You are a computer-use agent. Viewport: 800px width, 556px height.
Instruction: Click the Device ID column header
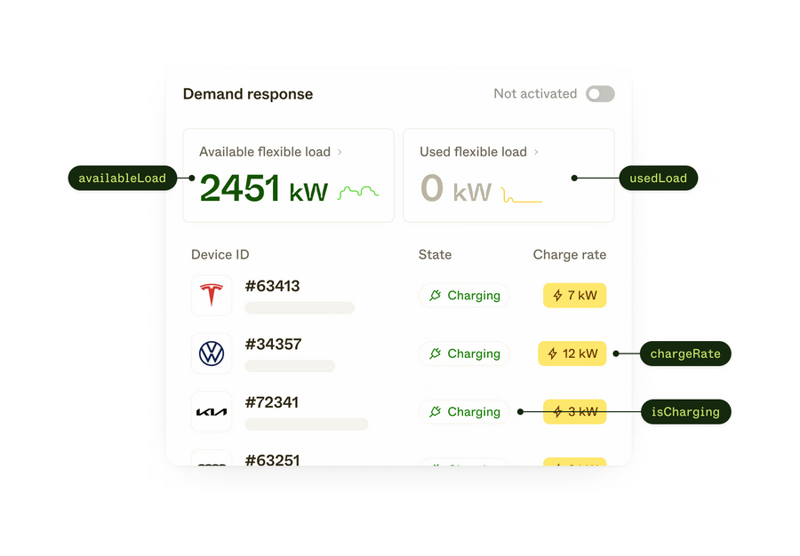pyautogui.click(x=220, y=255)
